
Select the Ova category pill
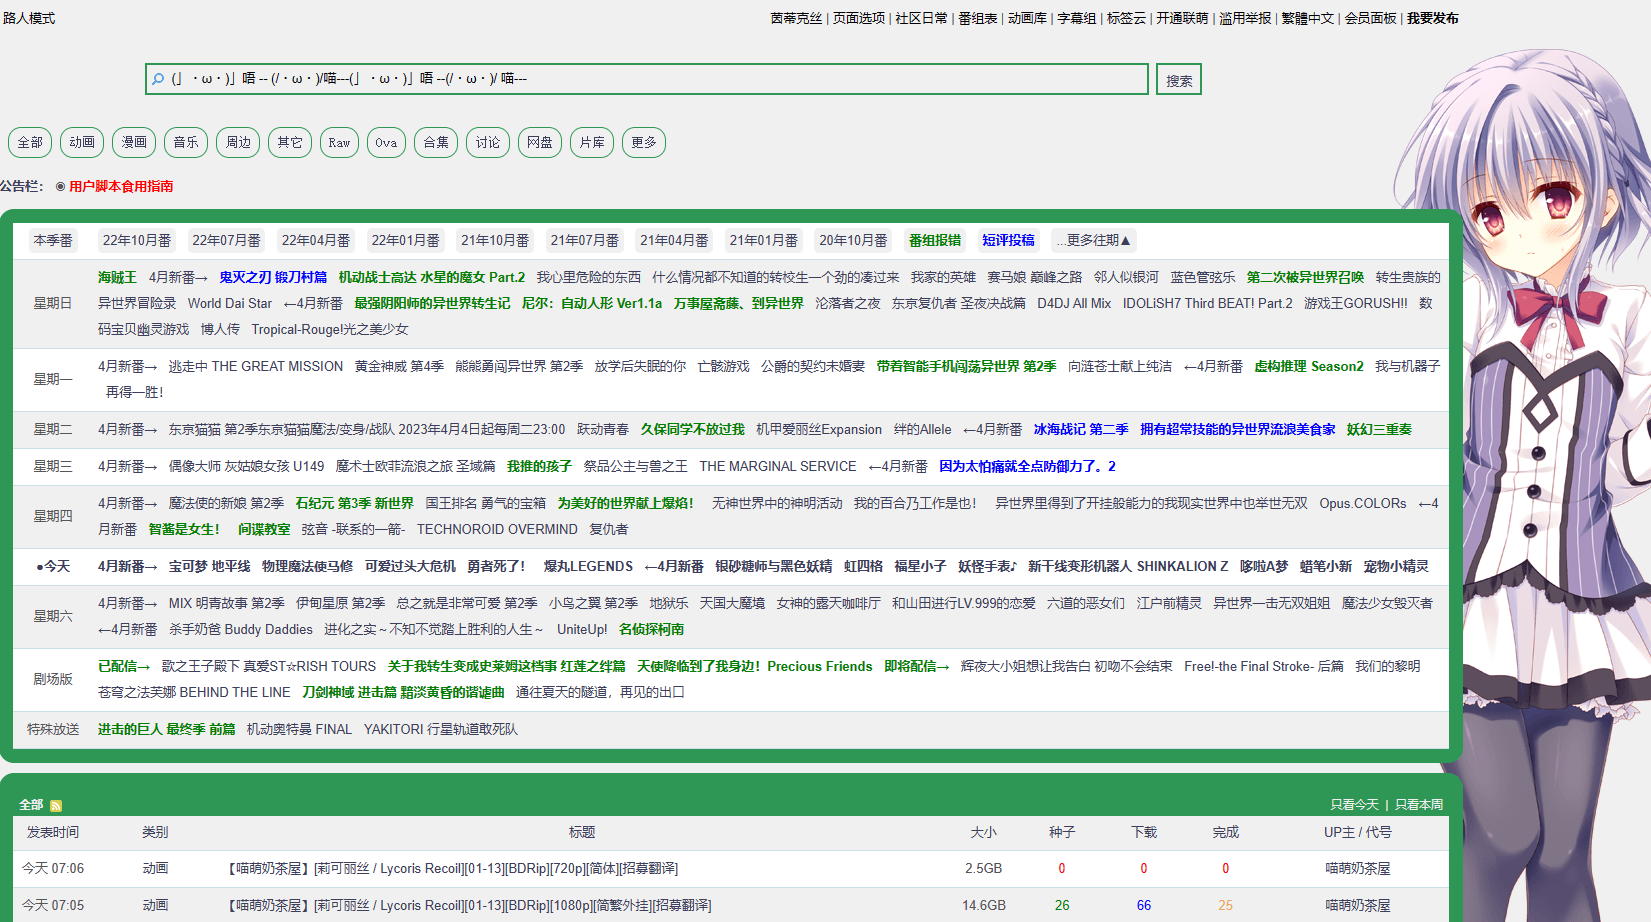coord(386,143)
